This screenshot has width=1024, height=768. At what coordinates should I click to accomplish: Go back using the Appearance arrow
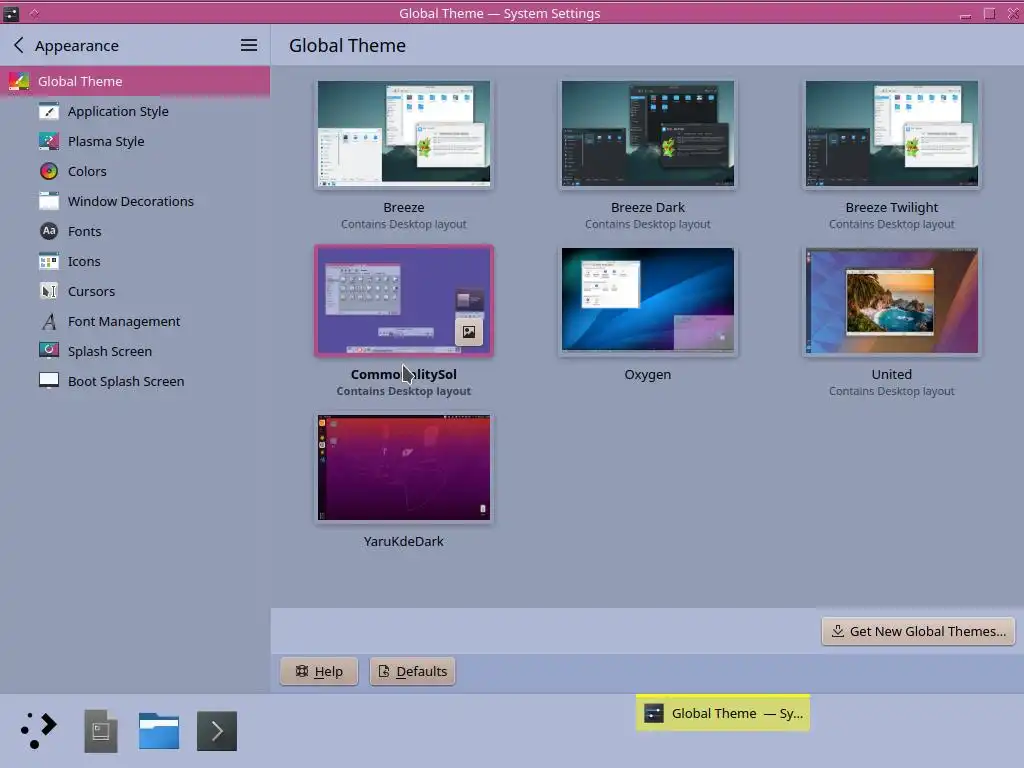[18, 45]
